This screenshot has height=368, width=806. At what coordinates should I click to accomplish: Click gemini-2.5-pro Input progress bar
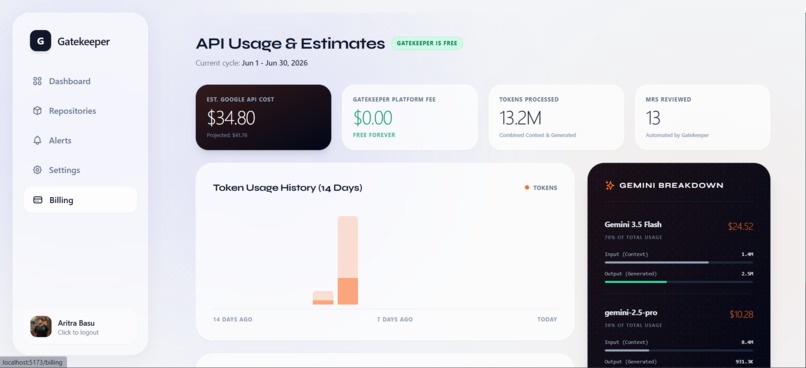(x=679, y=351)
